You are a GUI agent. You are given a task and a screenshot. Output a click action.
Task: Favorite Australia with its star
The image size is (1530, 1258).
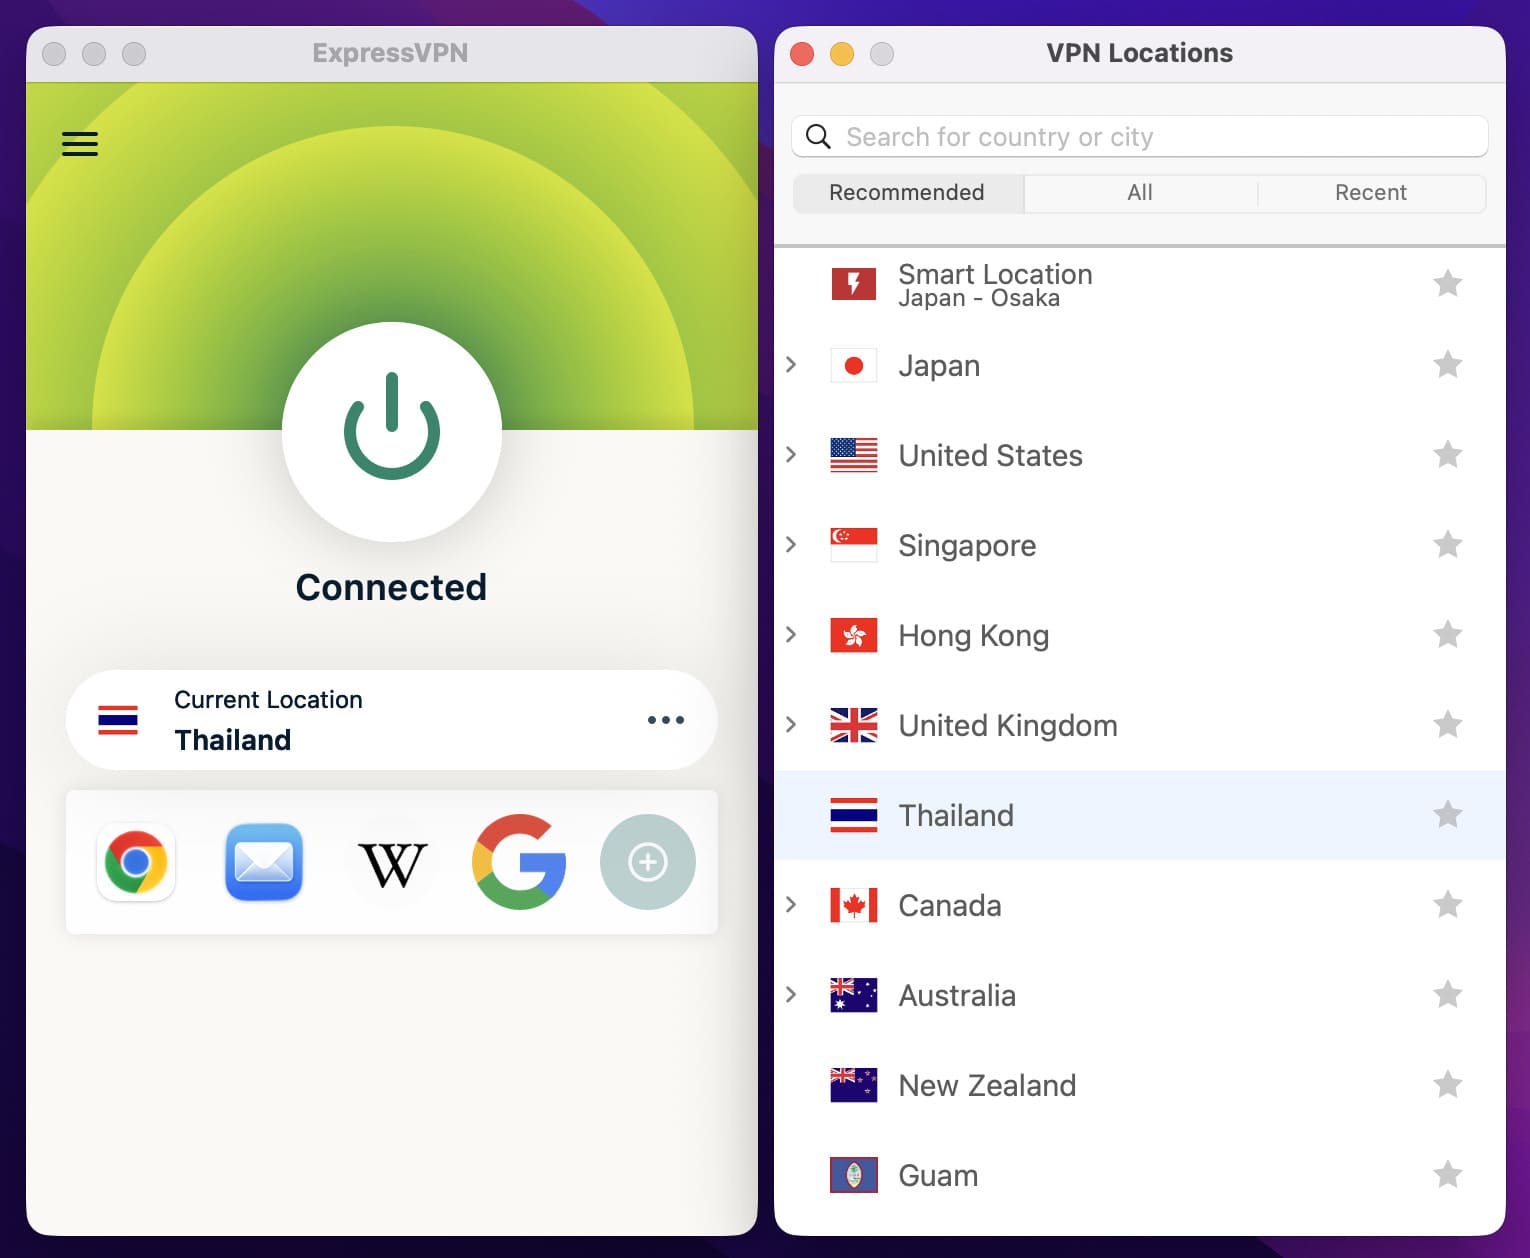tap(1448, 994)
